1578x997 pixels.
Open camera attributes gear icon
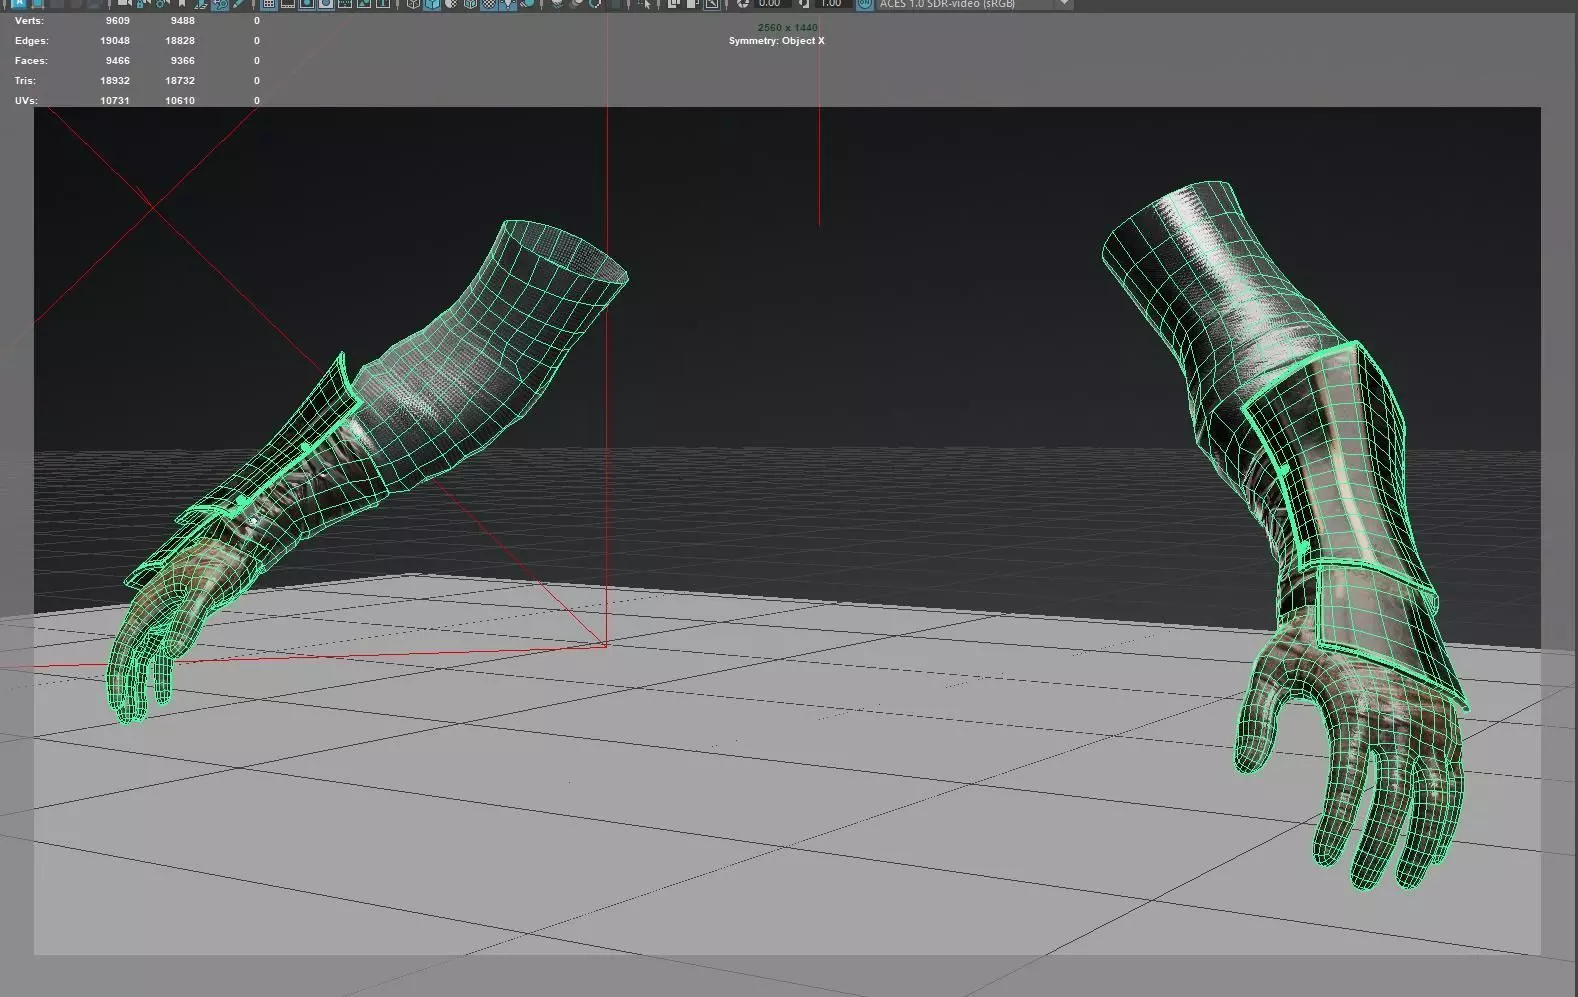coord(161,4)
